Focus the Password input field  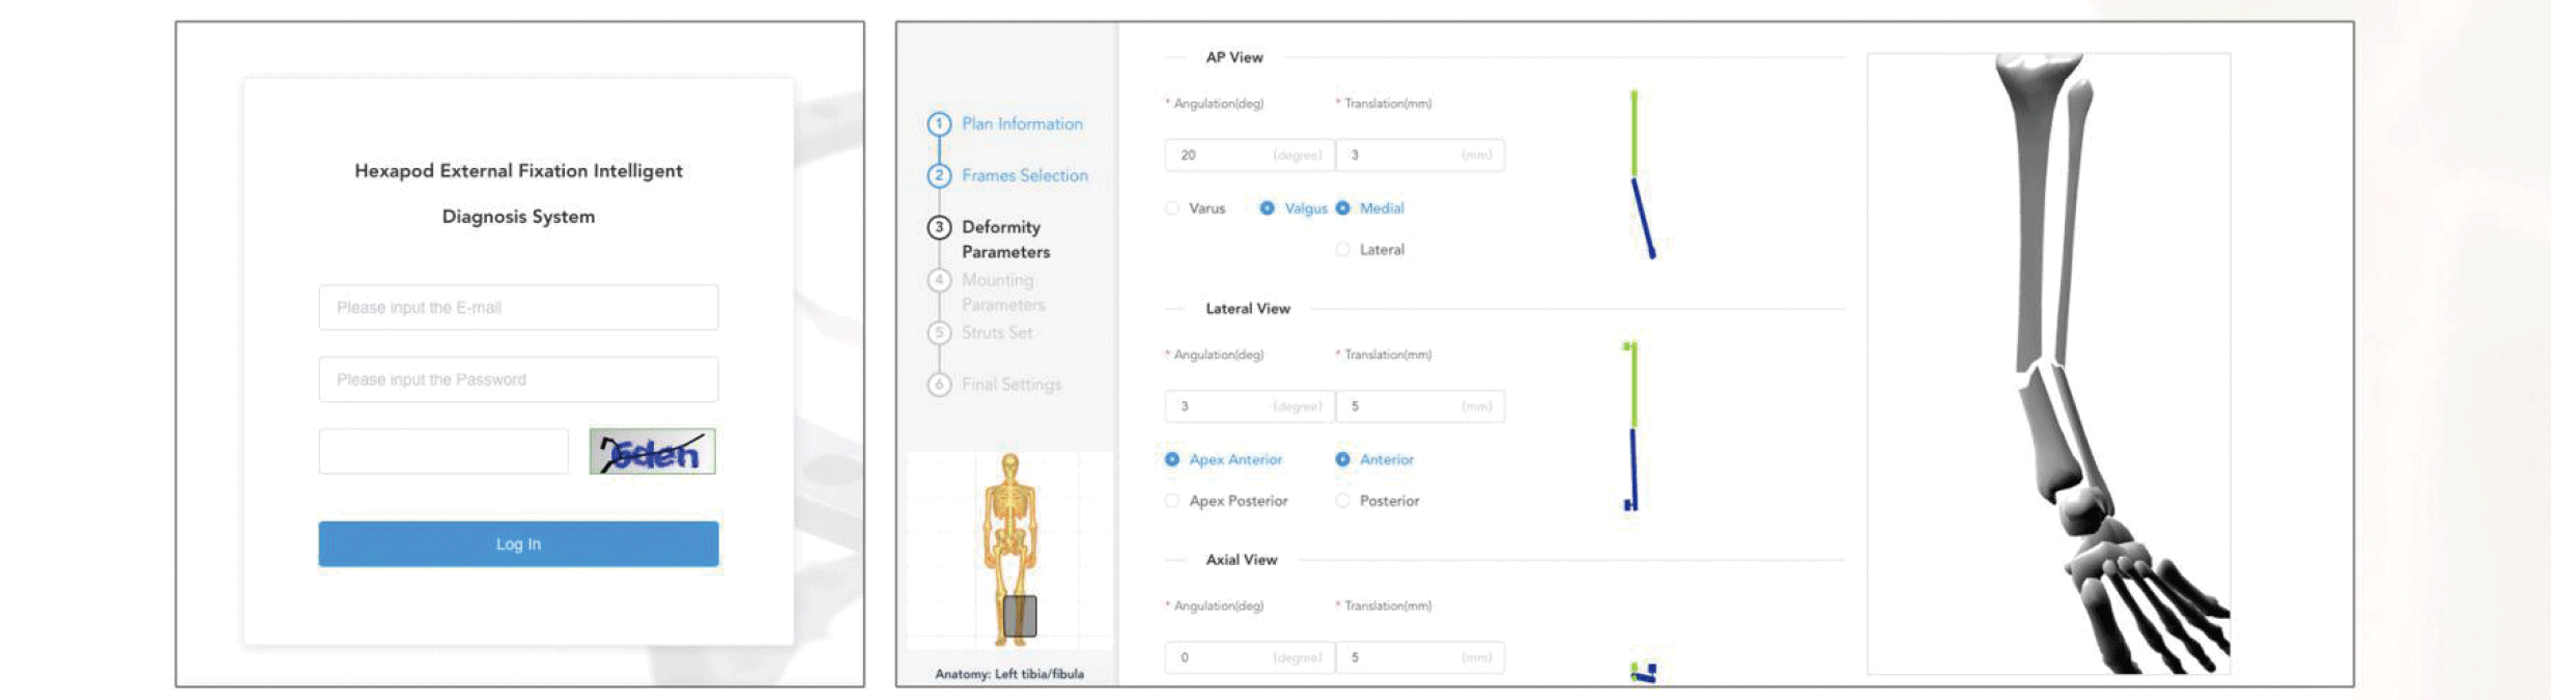518,380
